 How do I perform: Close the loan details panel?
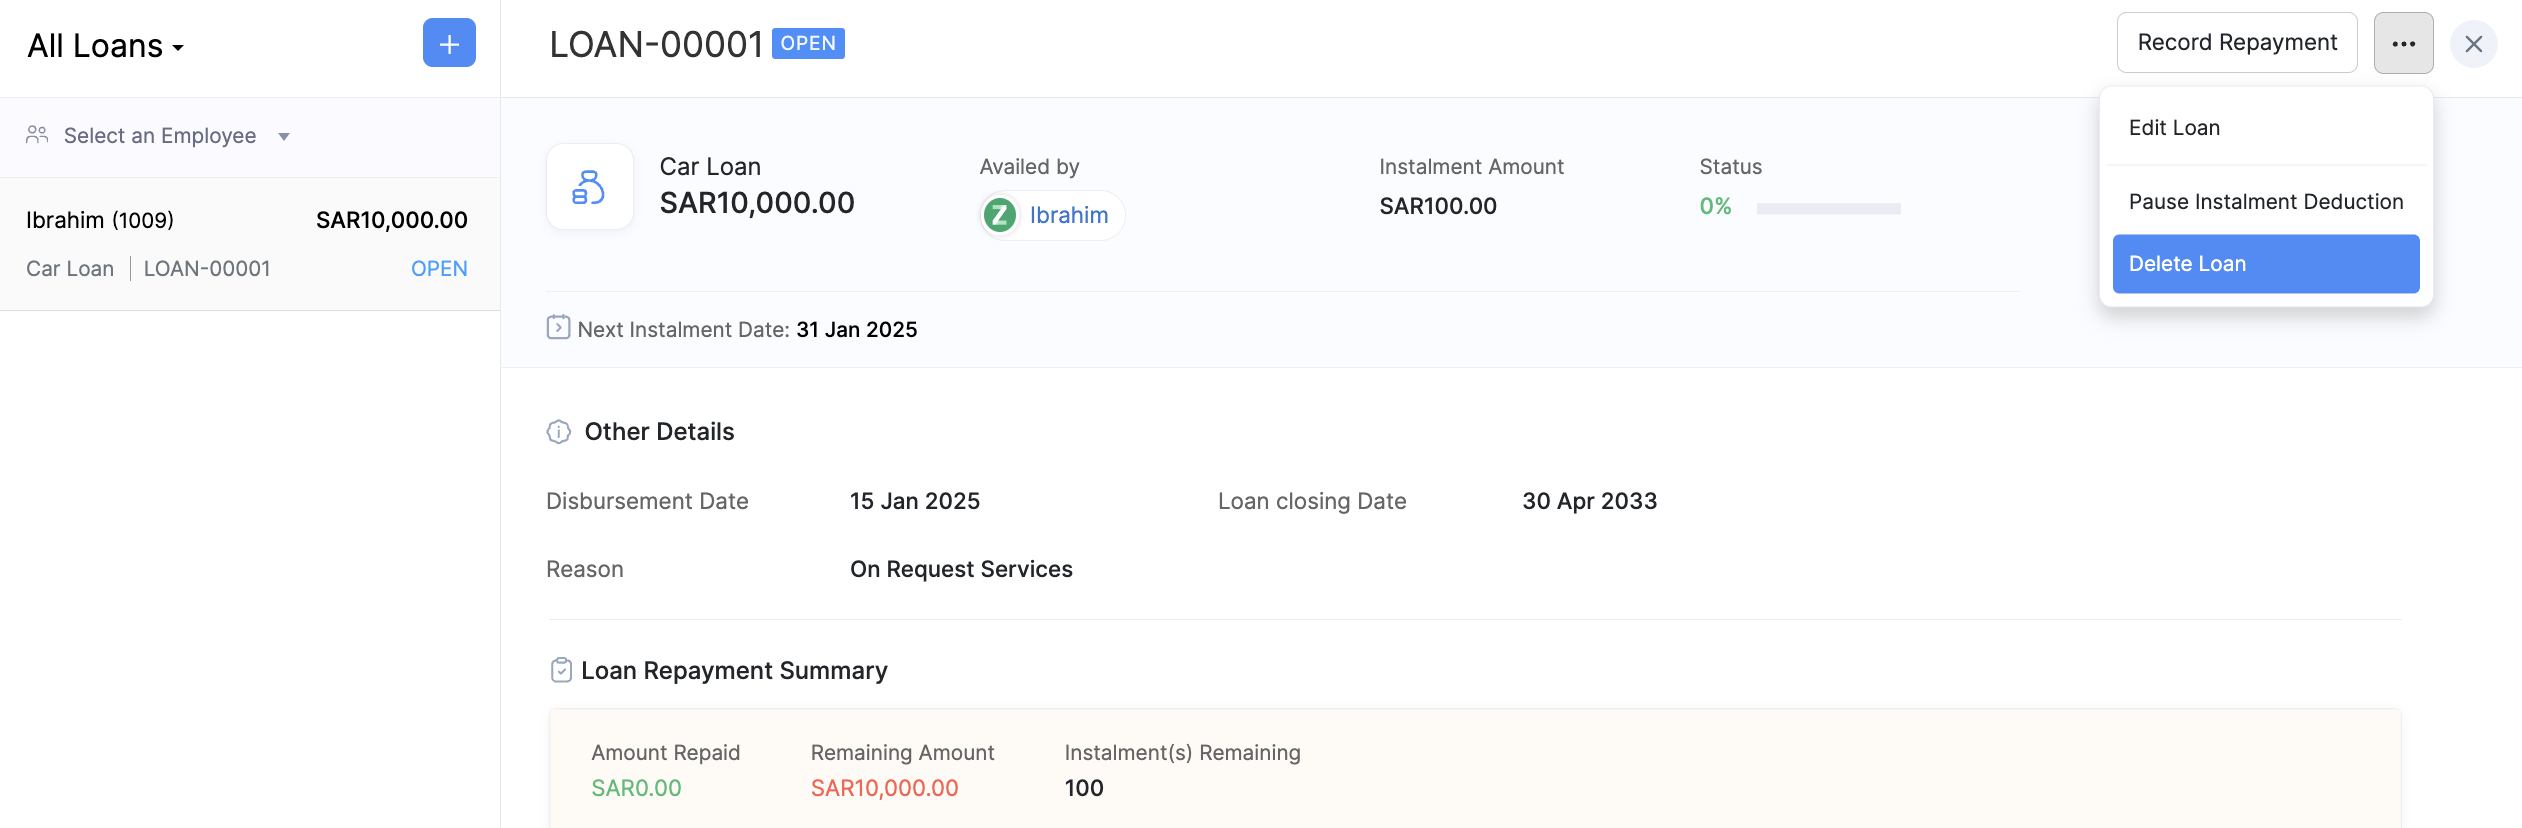2474,44
